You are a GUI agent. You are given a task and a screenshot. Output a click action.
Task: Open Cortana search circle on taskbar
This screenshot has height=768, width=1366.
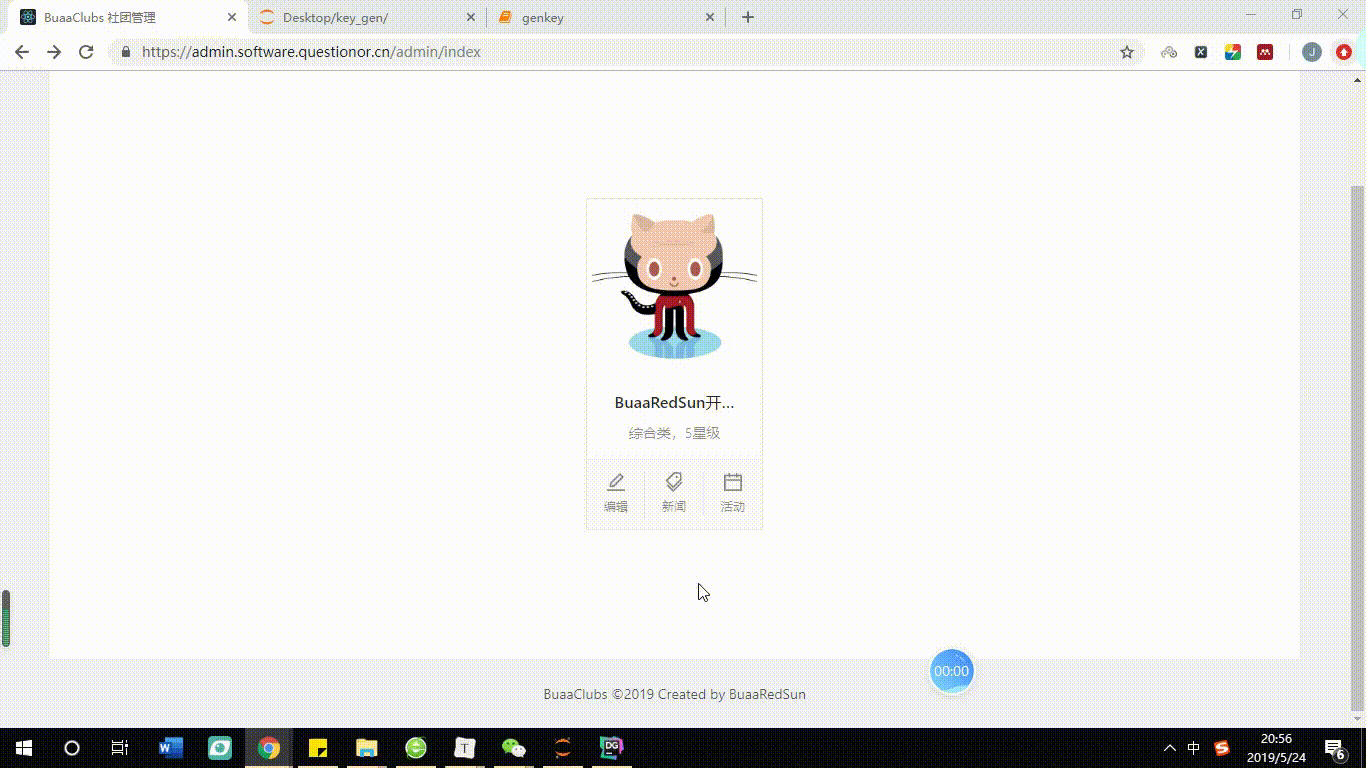[x=72, y=748]
